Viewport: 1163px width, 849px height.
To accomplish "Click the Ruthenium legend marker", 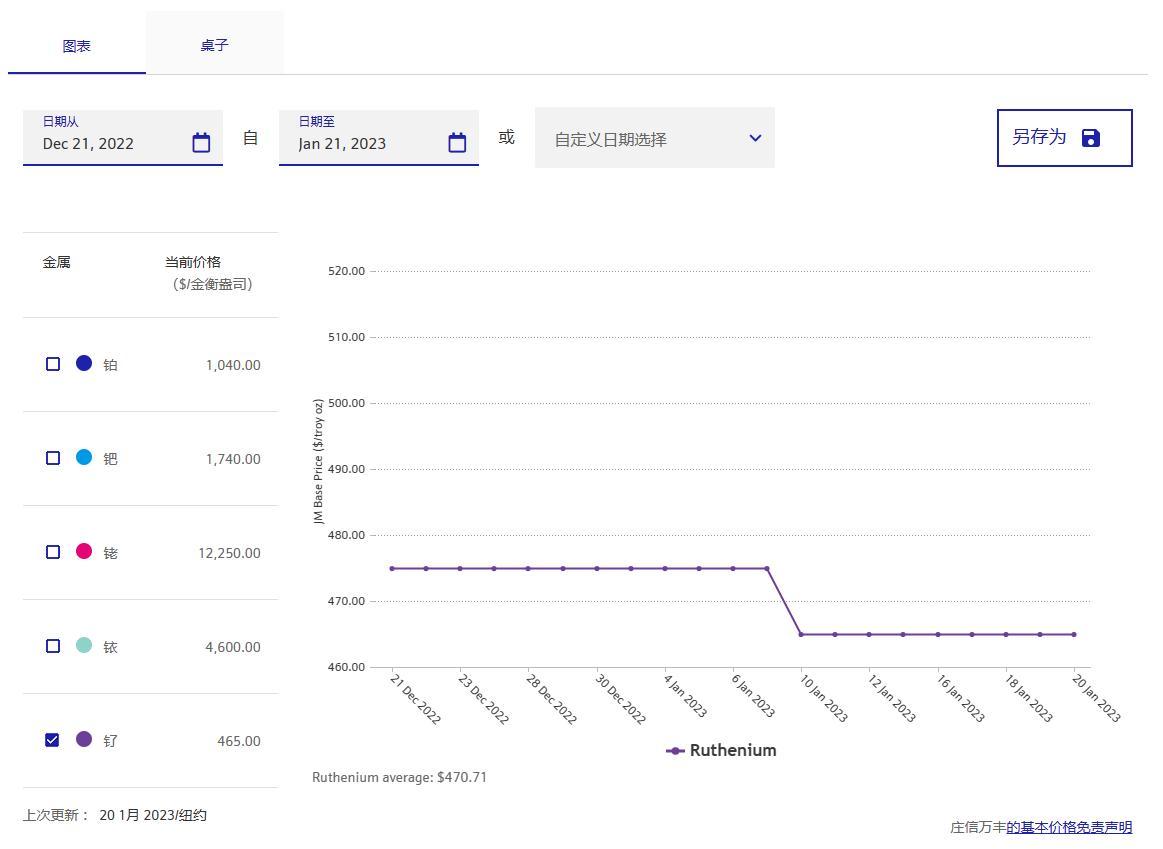I will click(675, 751).
